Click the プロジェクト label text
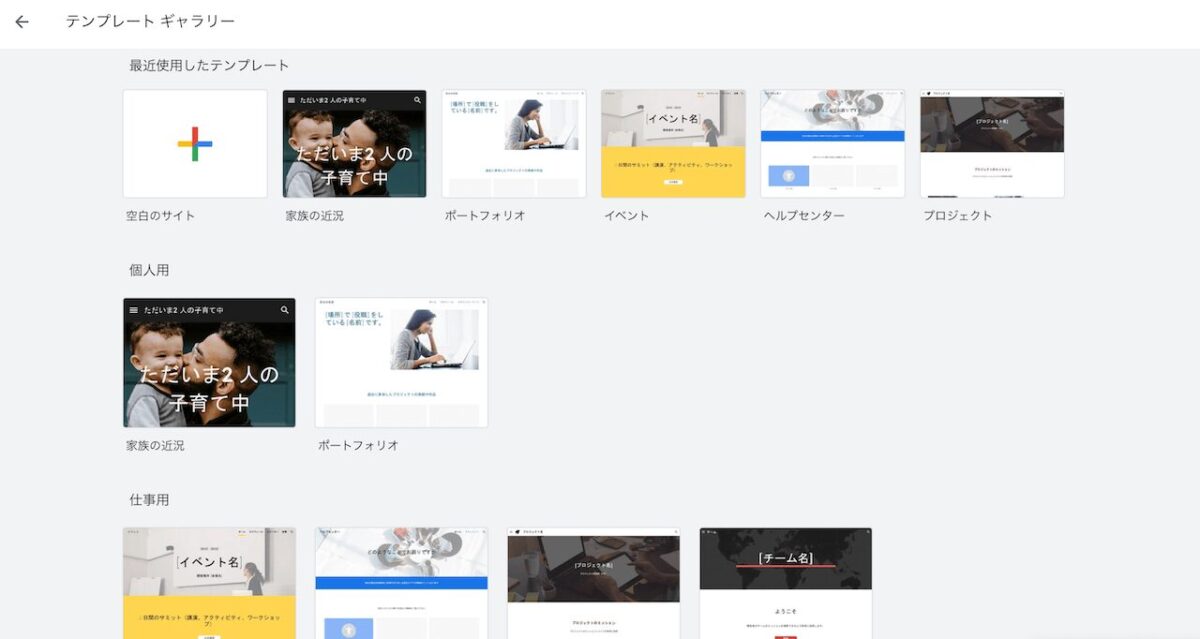Viewport: 1200px width, 639px height. 957,215
